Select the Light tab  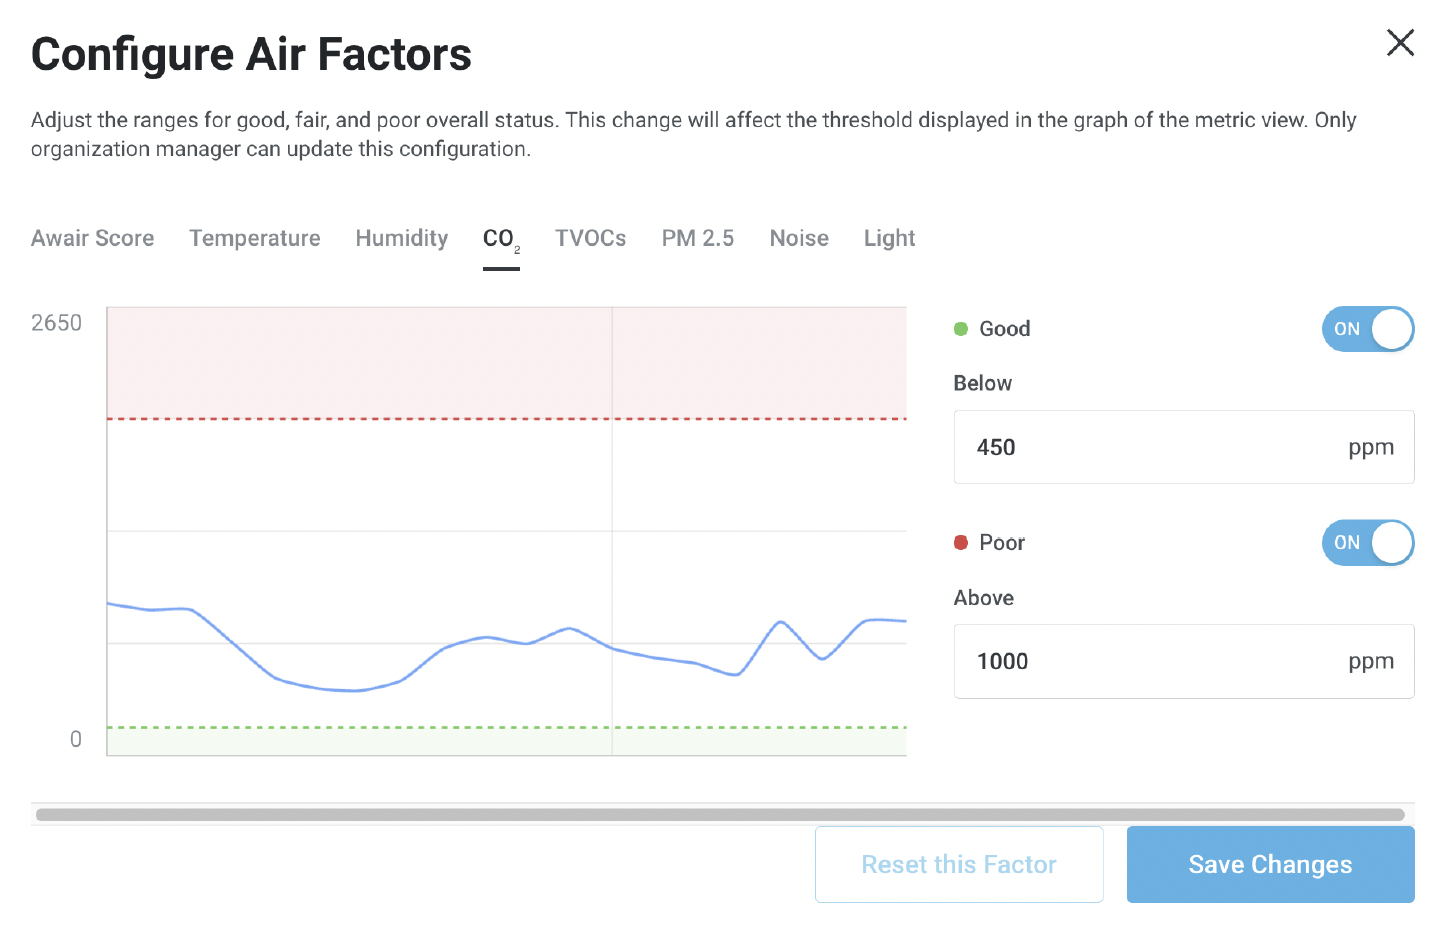coord(889,238)
